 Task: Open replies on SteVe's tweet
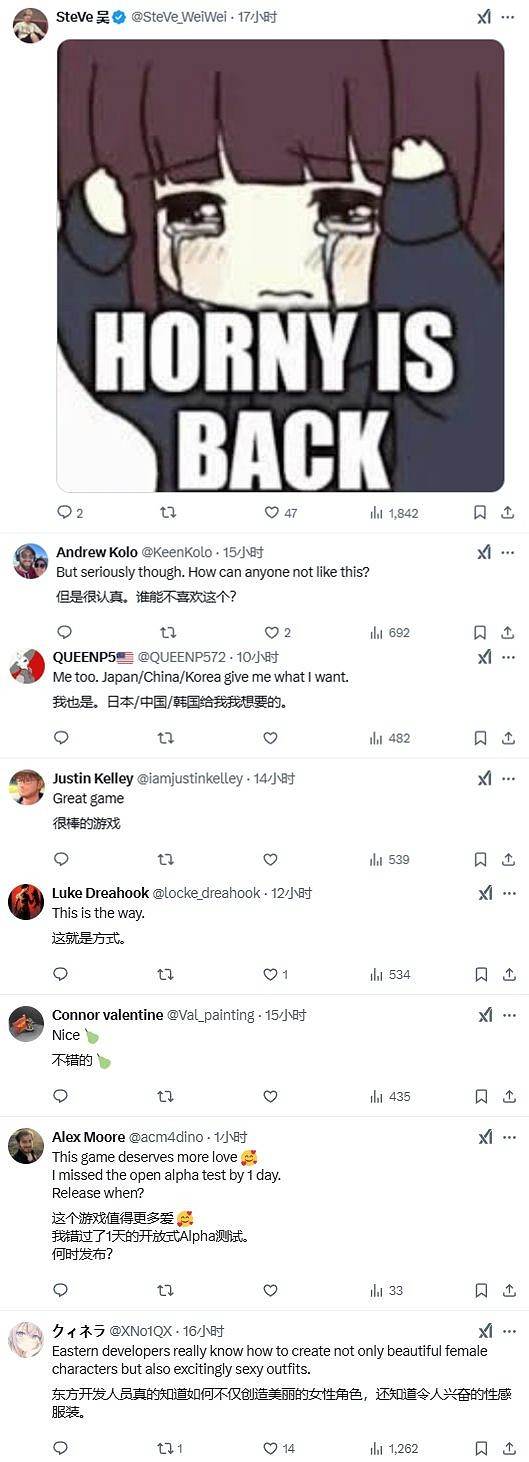pos(70,513)
